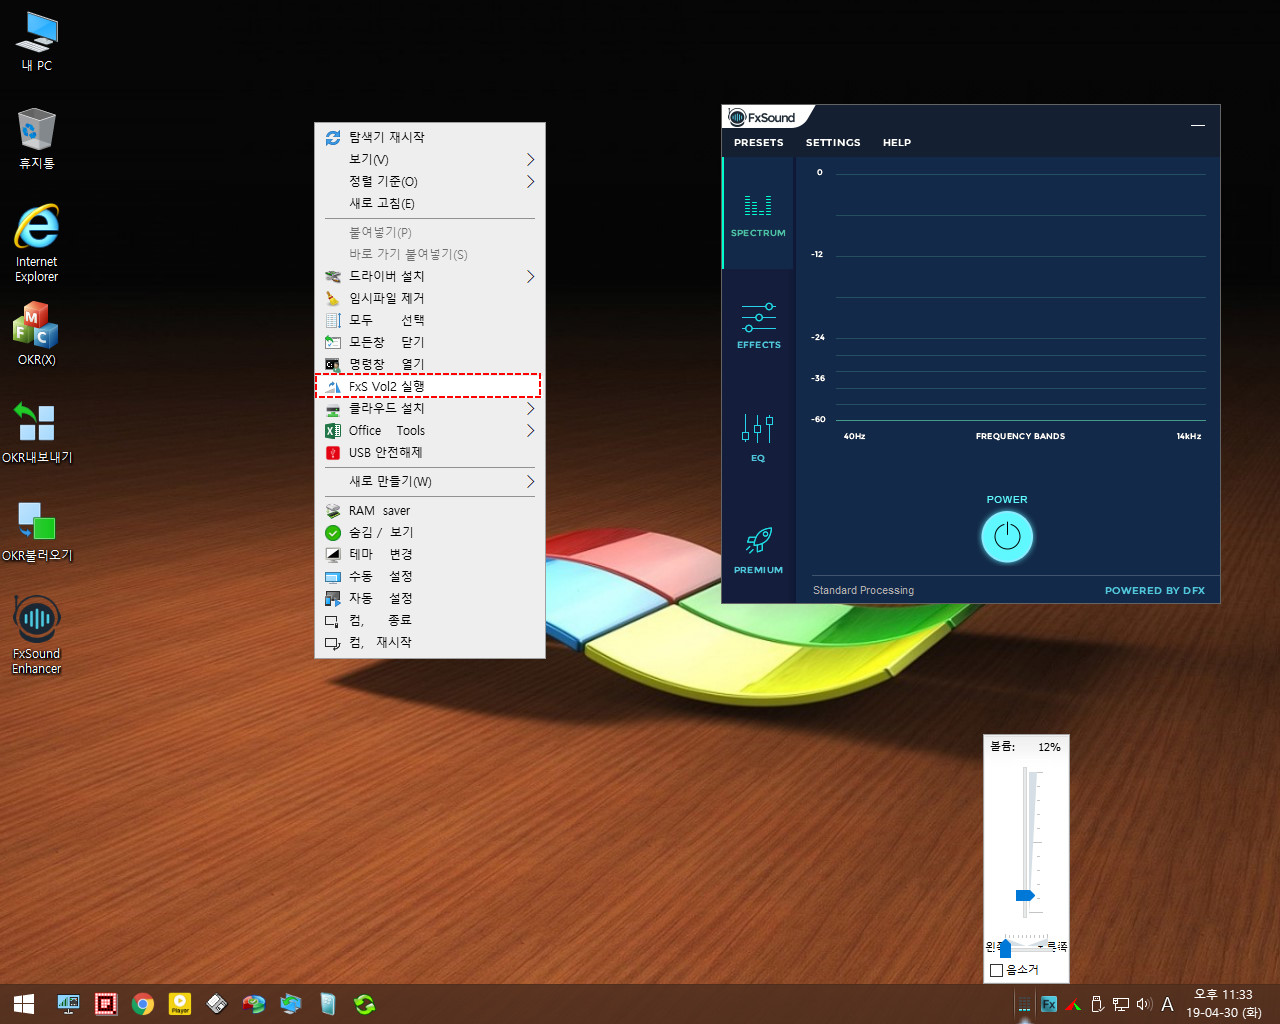This screenshot has height=1024, width=1280.
Task: Click the 'A' input language indicator
Action: 1167,1004
